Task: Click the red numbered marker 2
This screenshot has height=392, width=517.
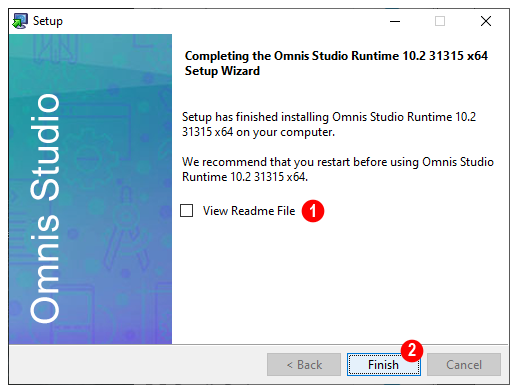Action: point(412,351)
